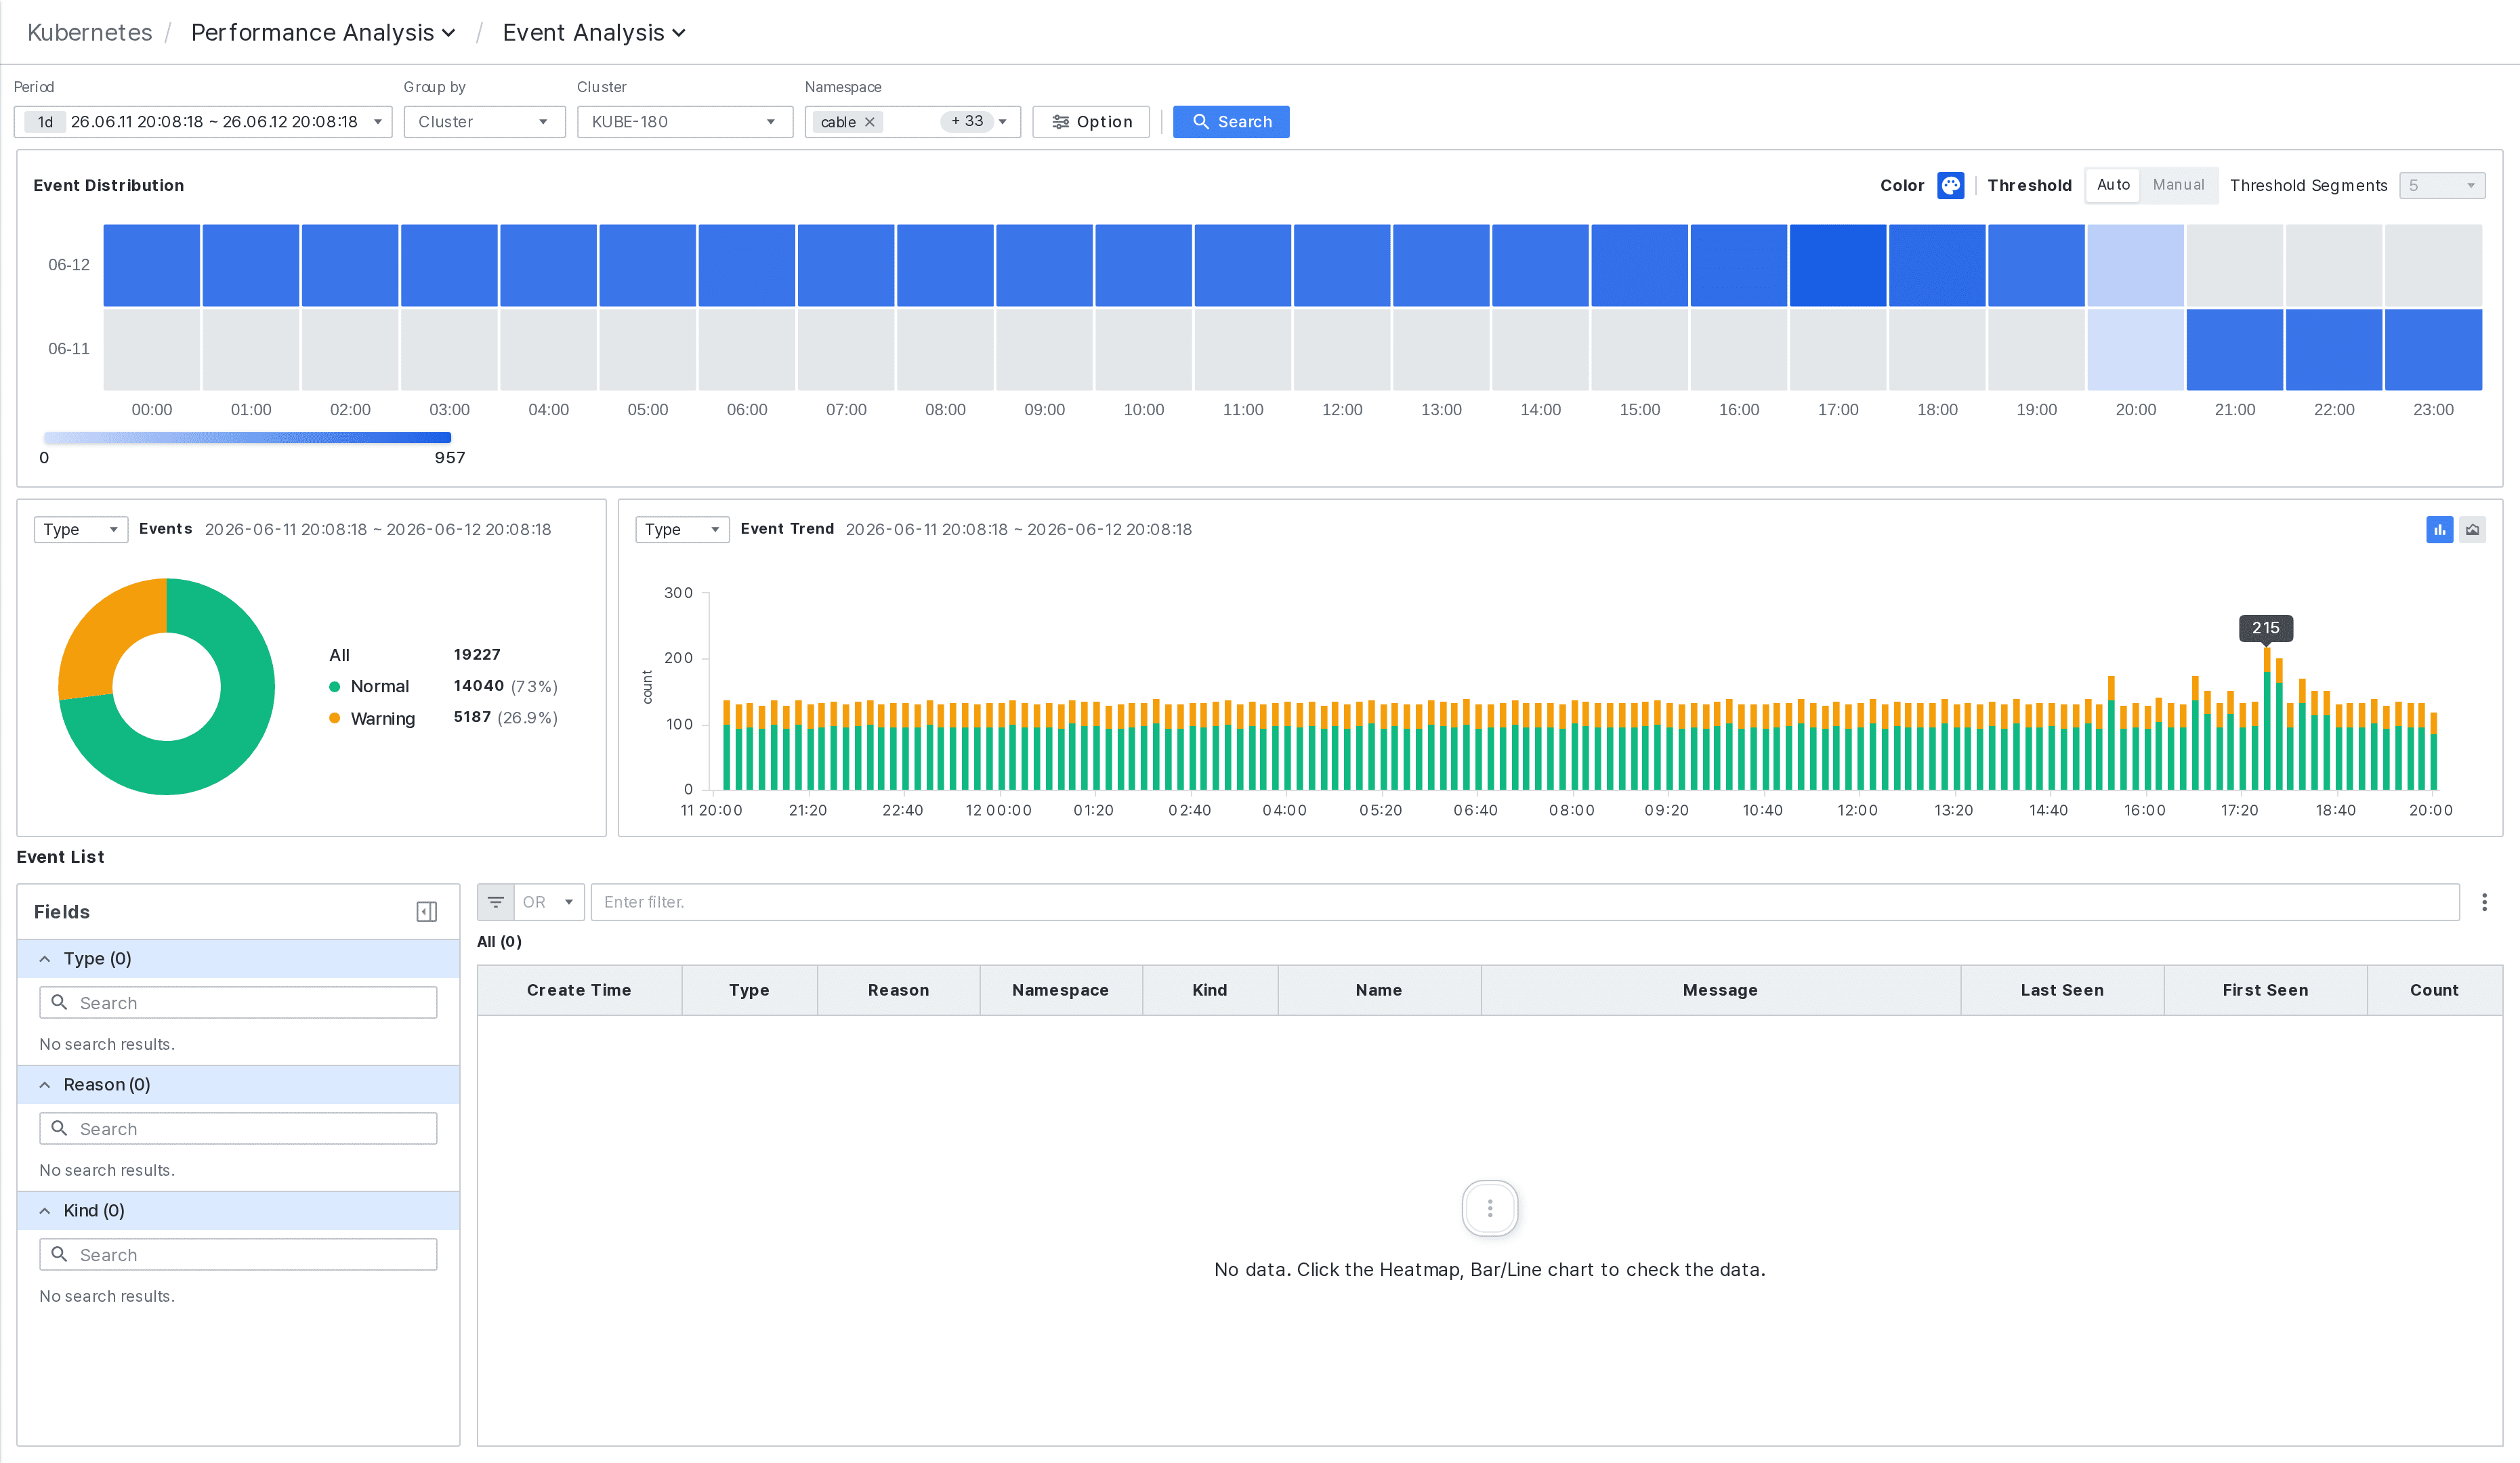Image resolution: width=2520 pixels, height=1463 pixels.
Task: Sort by Reason column header
Action: (x=898, y=990)
